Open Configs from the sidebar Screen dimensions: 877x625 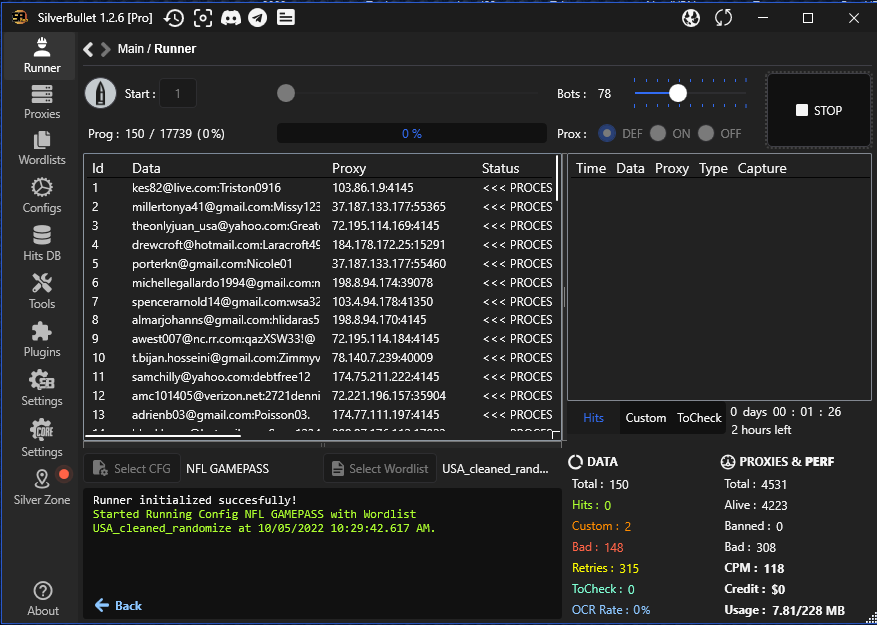coord(41,196)
